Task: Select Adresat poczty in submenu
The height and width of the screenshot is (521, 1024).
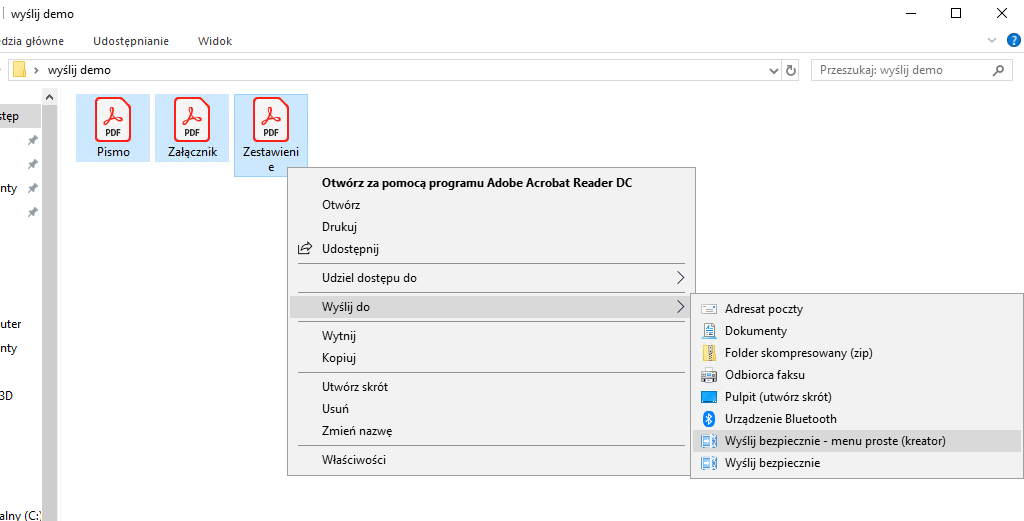Action: (x=763, y=309)
